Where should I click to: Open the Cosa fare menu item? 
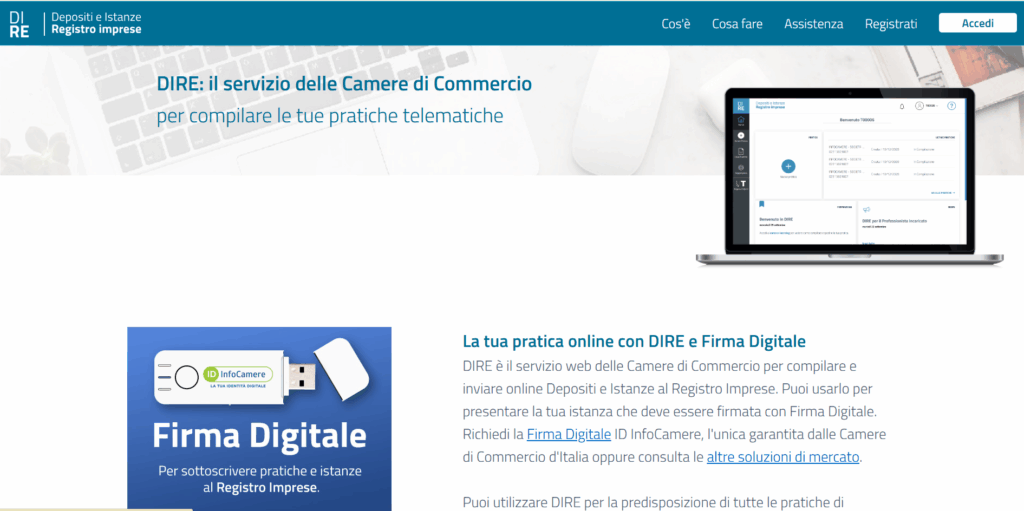tap(737, 24)
